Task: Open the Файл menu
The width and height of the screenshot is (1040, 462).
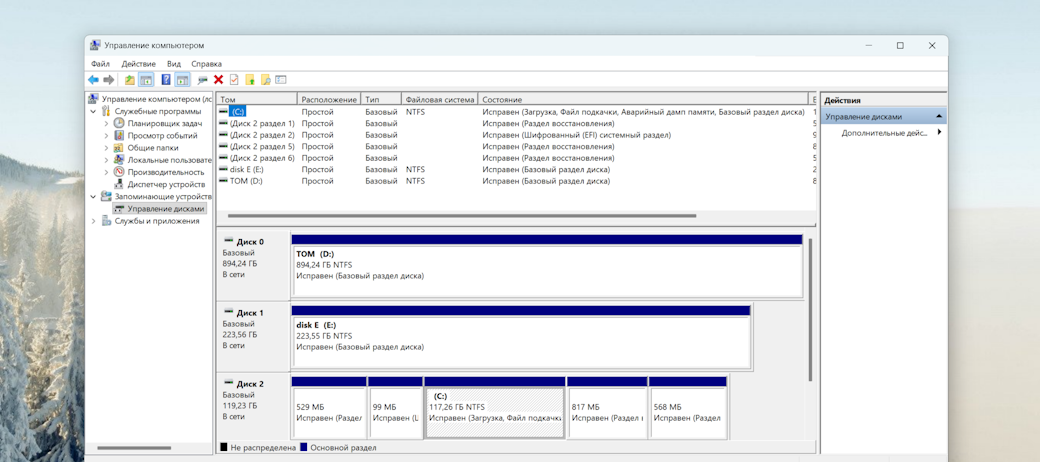Action: click(x=100, y=64)
